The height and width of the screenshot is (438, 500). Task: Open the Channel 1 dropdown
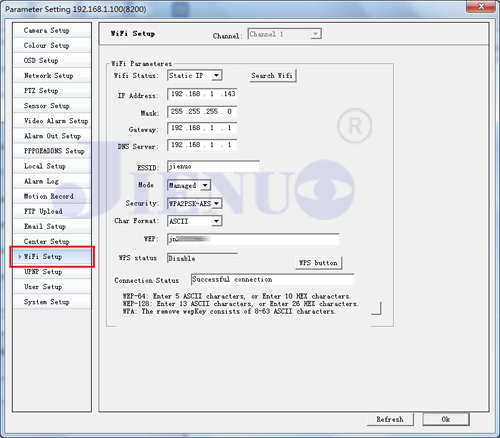[x=284, y=34]
